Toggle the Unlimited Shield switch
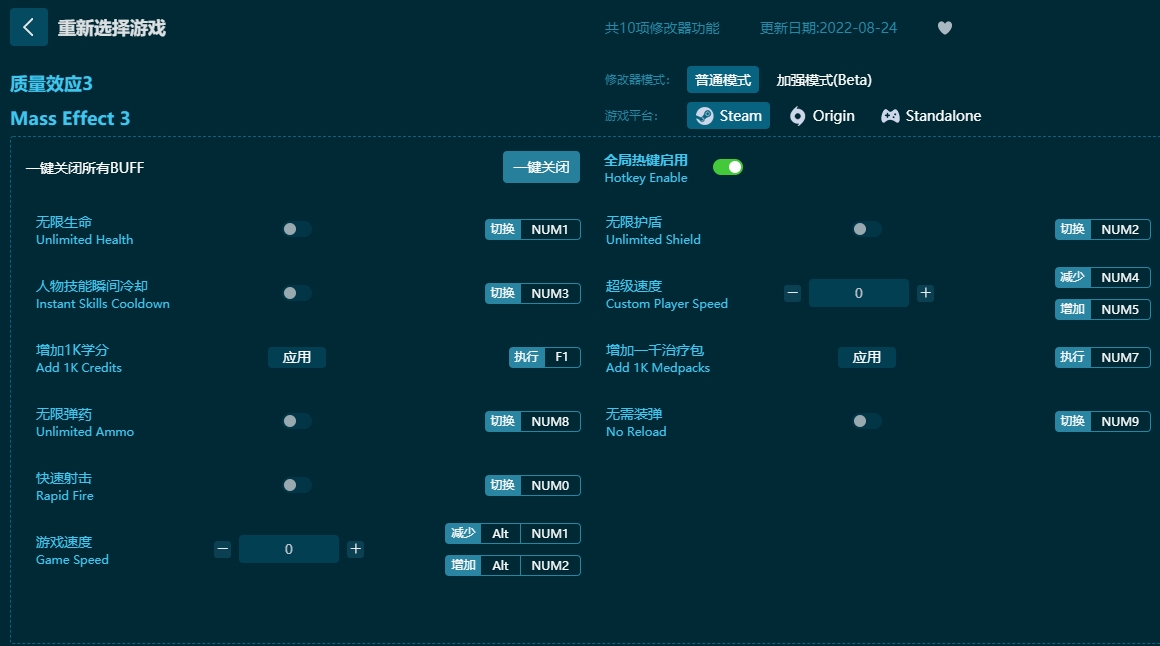1160x646 pixels. click(x=866, y=229)
